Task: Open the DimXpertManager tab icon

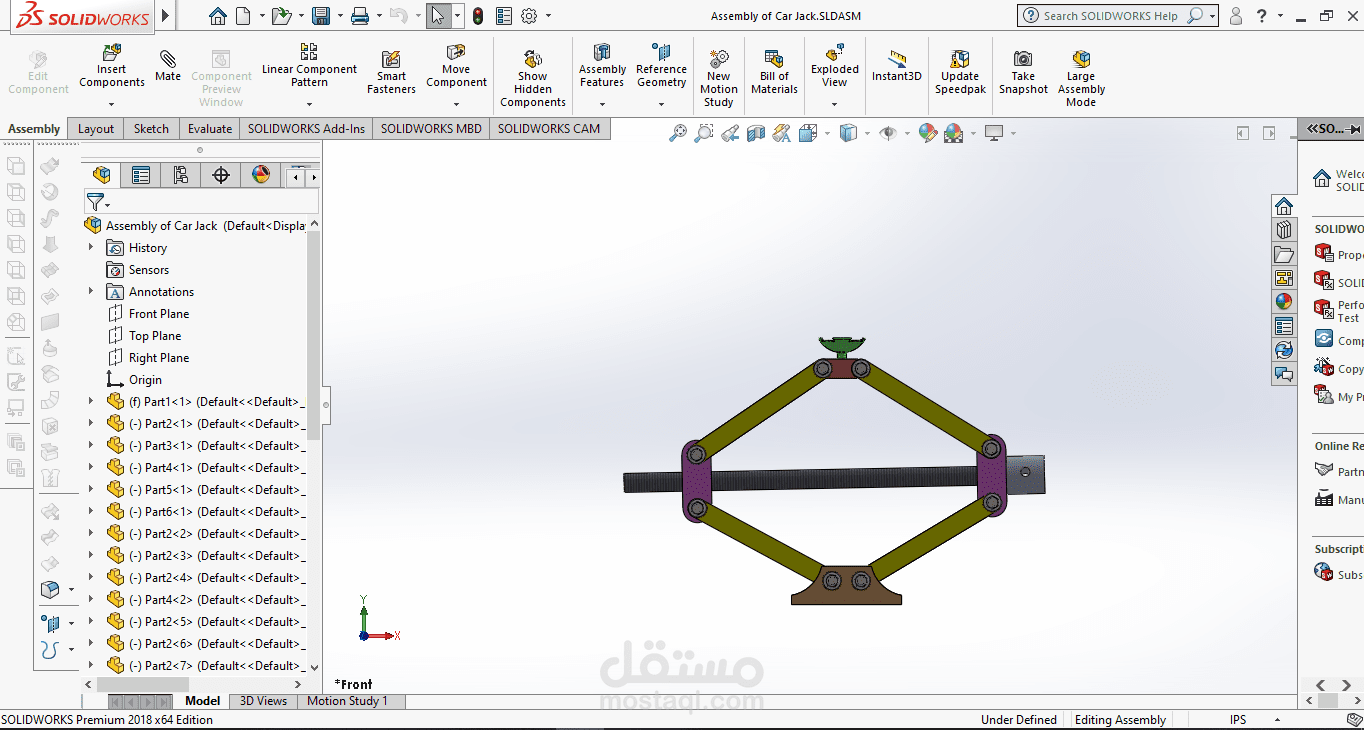Action: click(x=221, y=176)
